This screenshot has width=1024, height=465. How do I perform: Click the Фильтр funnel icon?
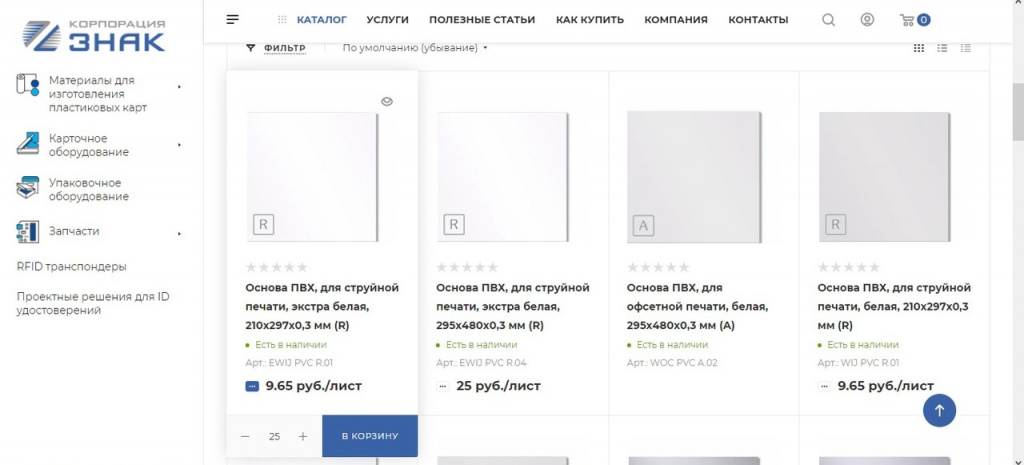pos(251,47)
